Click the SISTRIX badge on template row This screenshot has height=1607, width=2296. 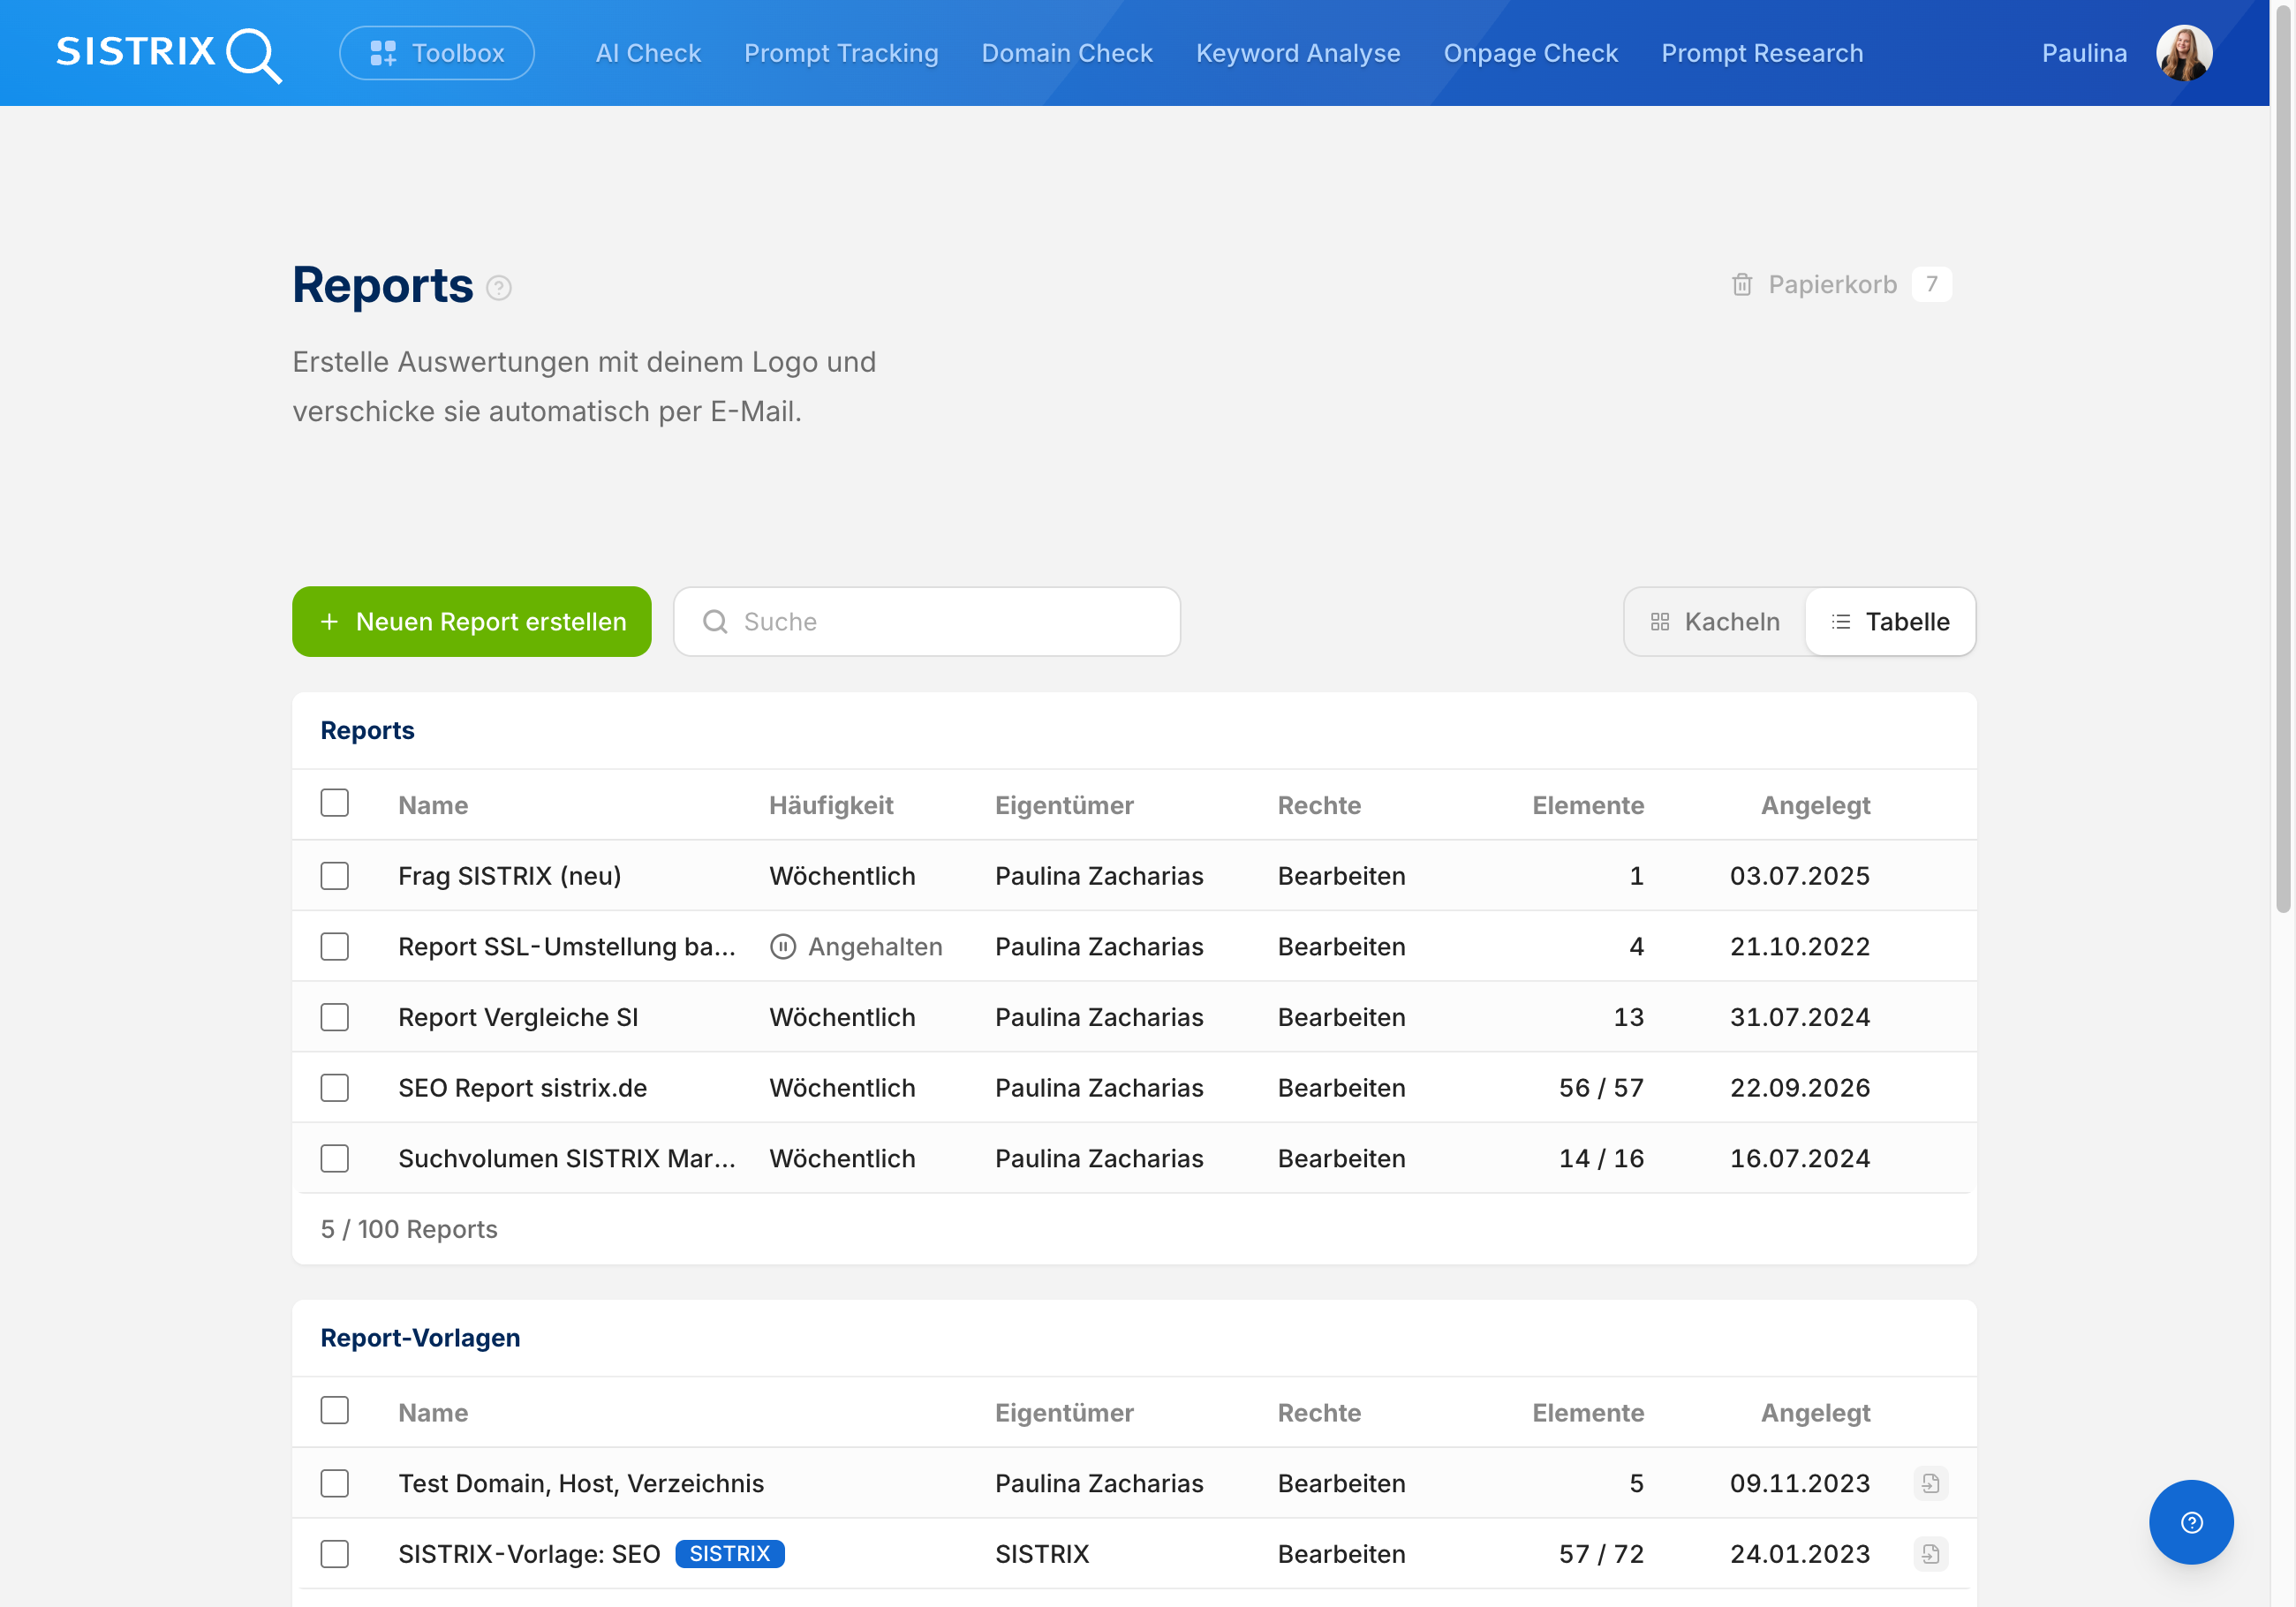730,1554
